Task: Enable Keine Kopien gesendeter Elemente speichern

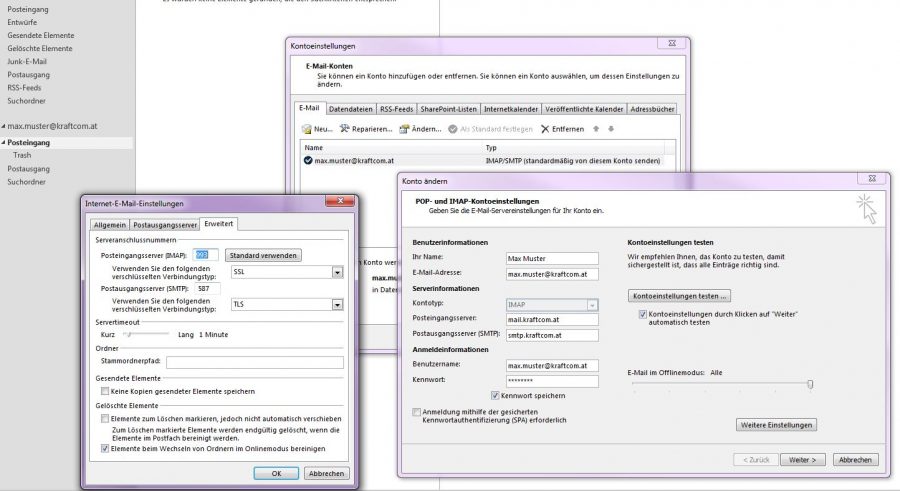Action: (x=105, y=391)
